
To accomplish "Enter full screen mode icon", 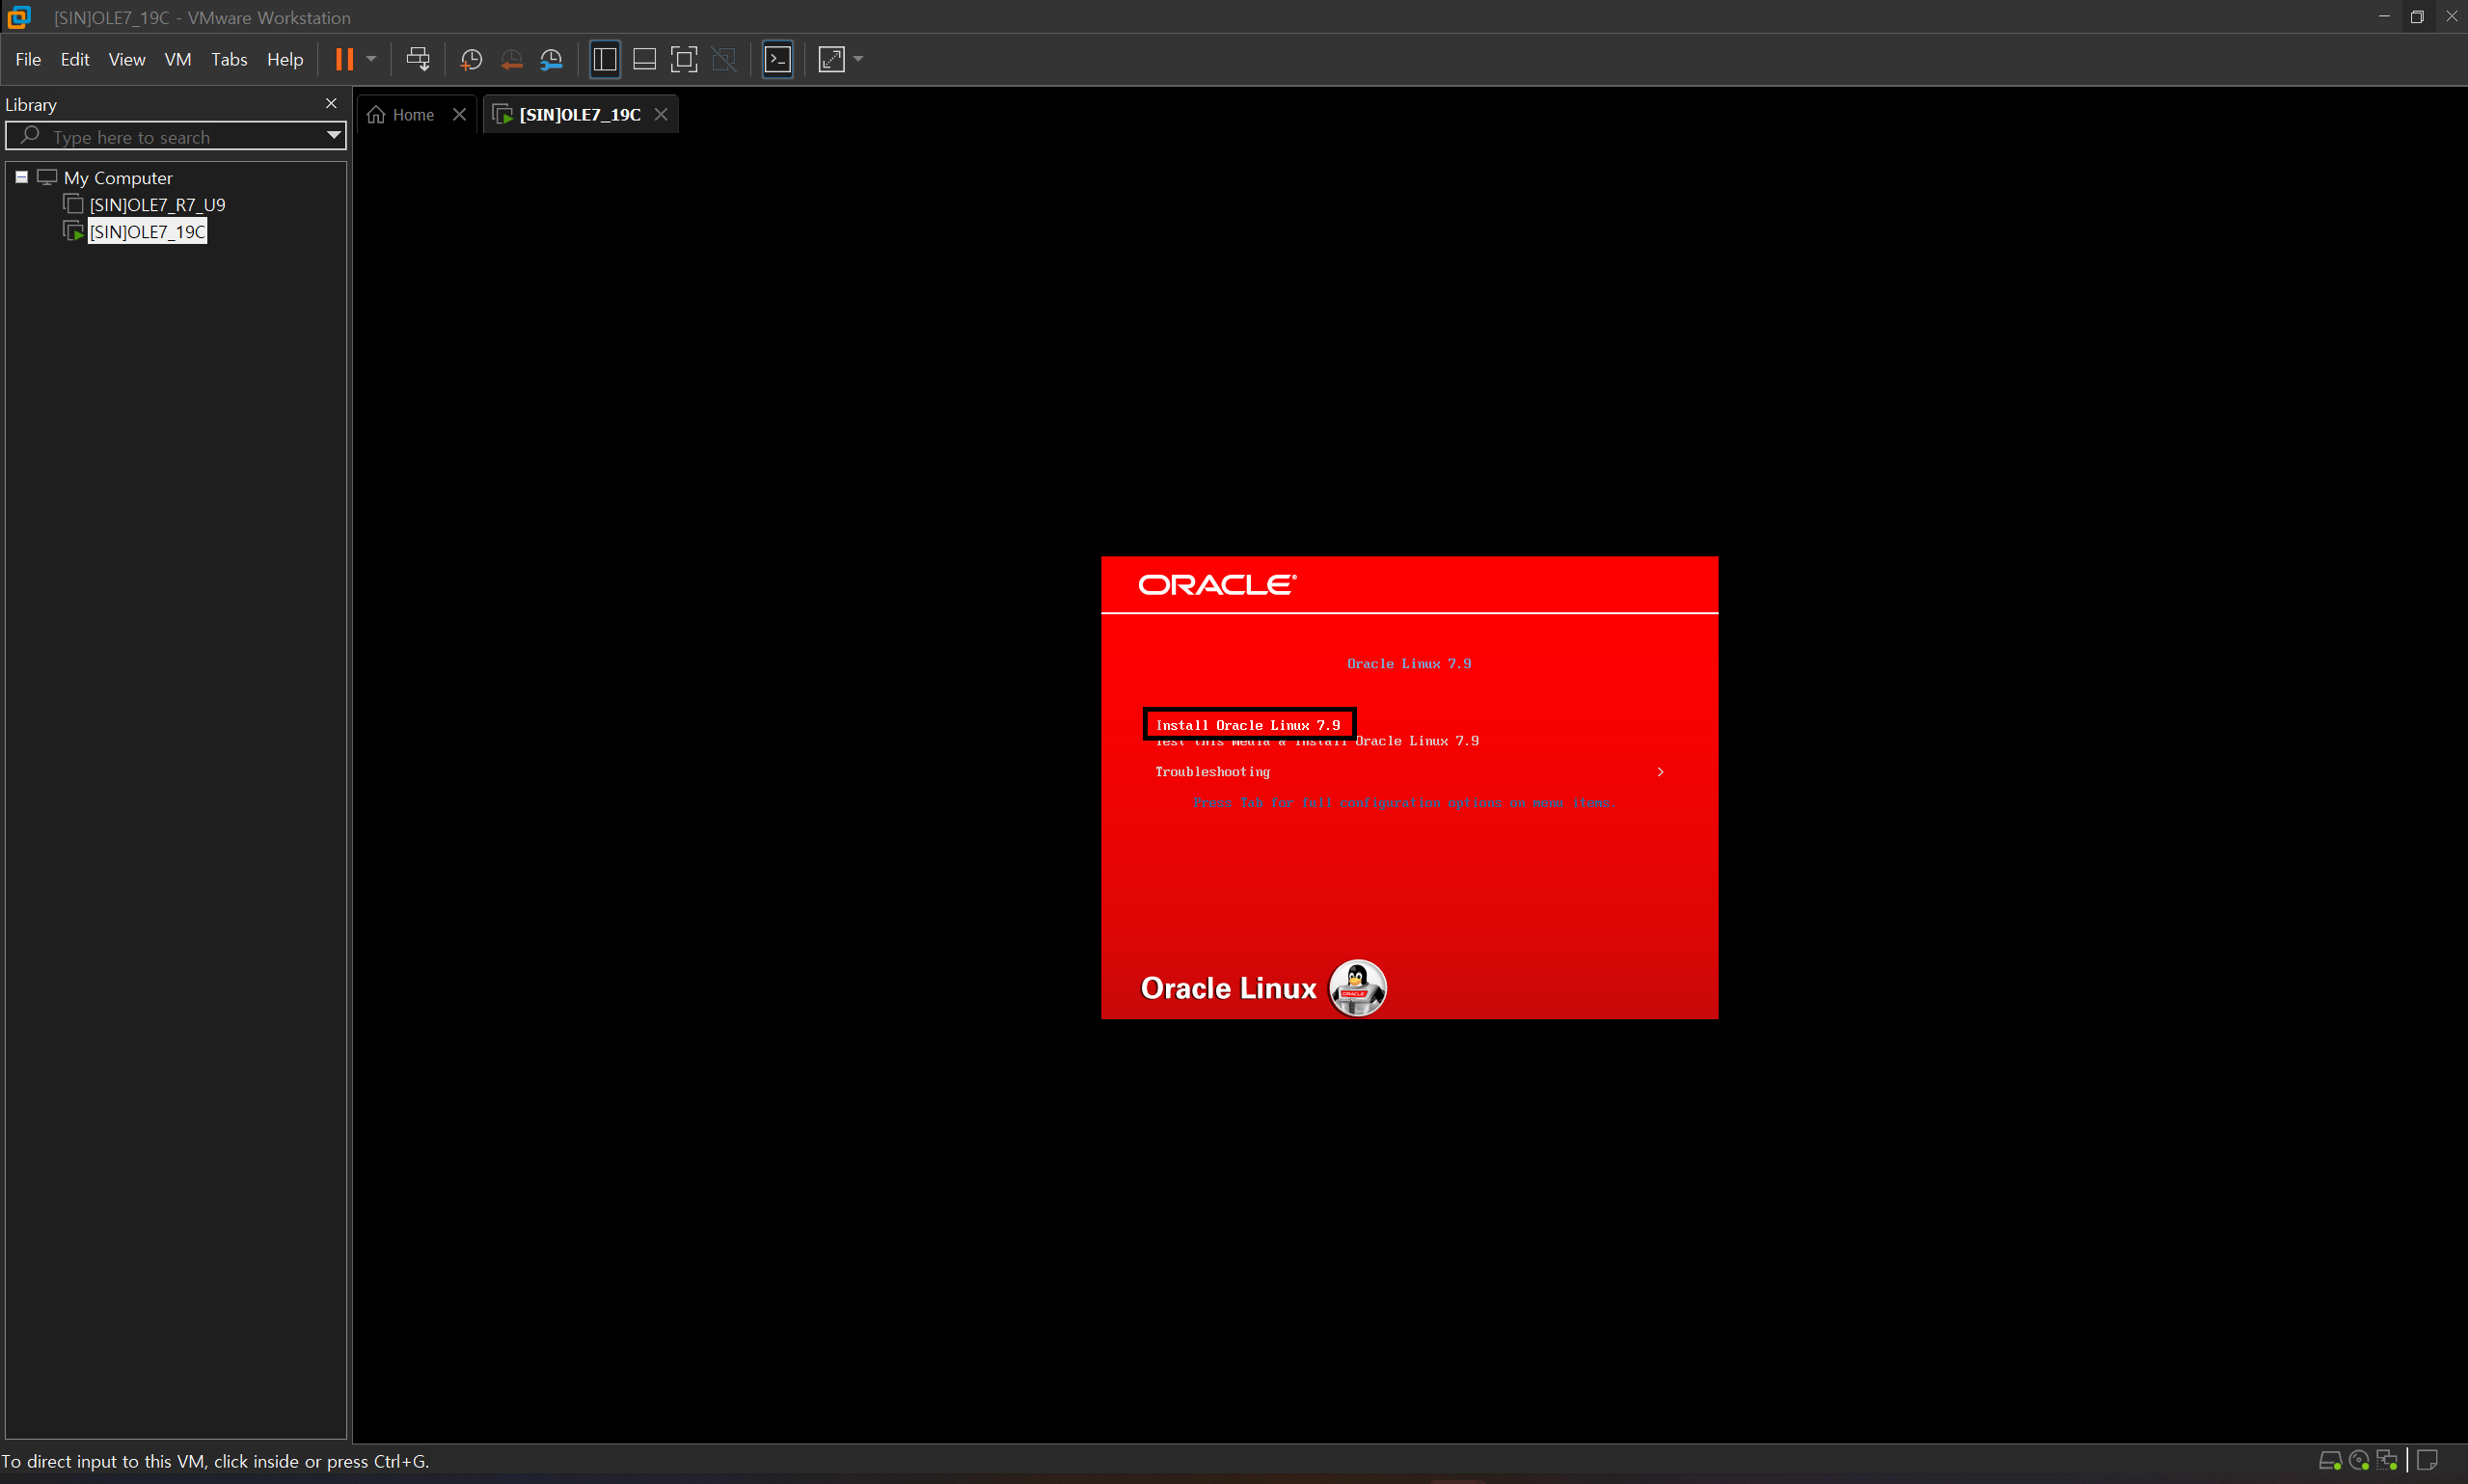I will (x=684, y=59).
